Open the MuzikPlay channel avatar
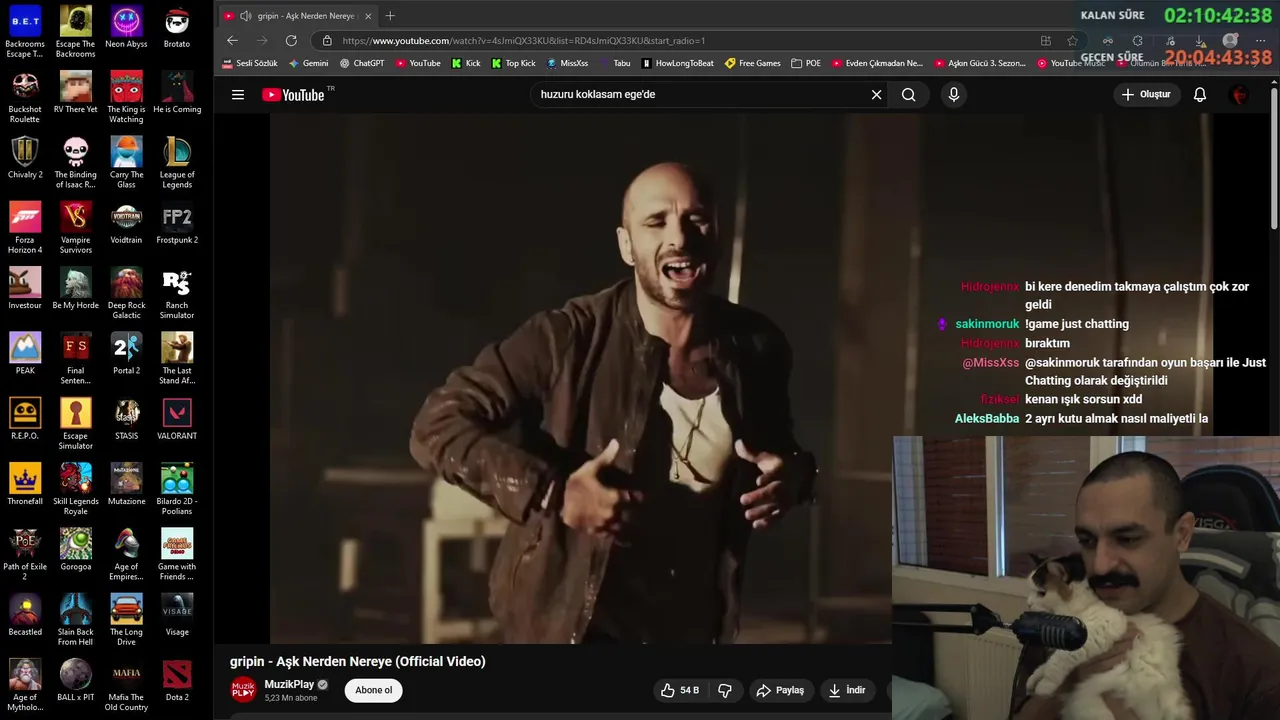Screen dimensions: 1280x720 pos(243,690)
